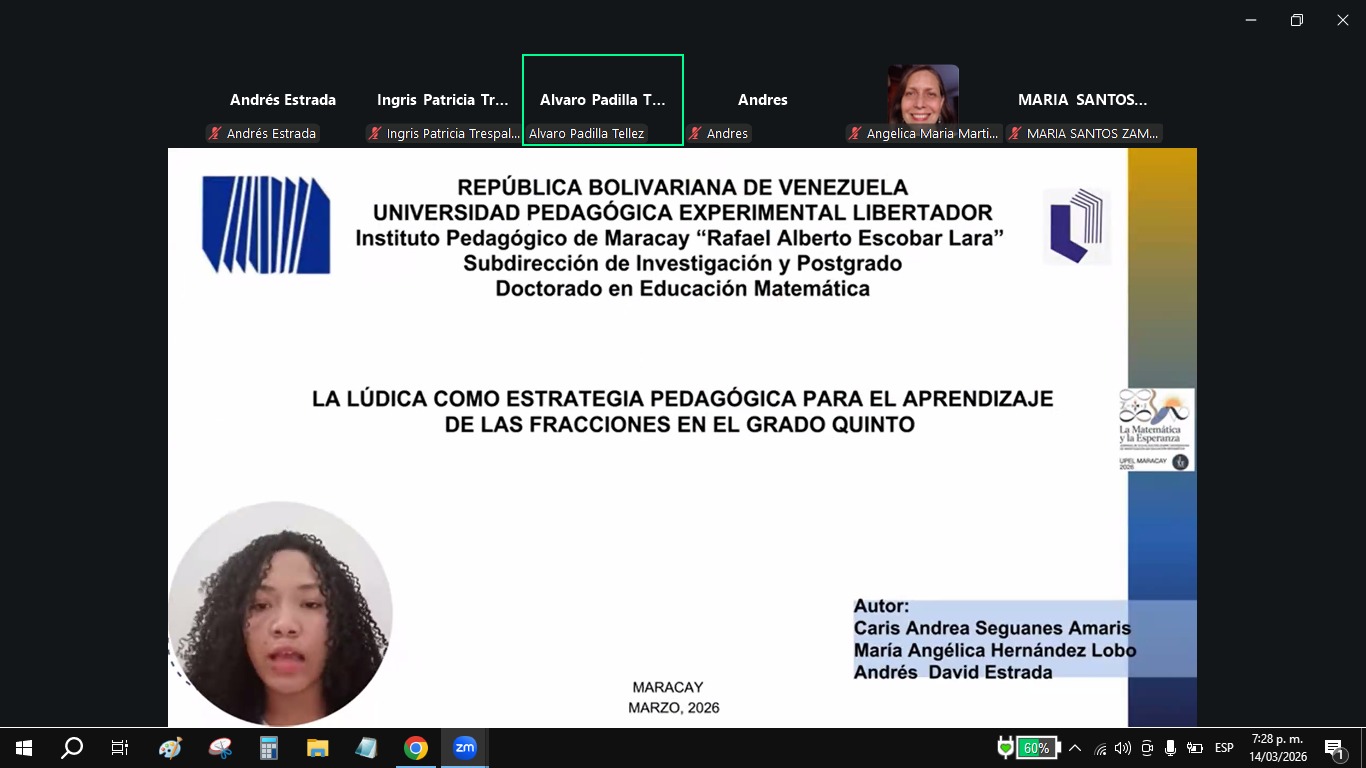
Task: Open File Explorer from the taskbar
Action: 318,748
